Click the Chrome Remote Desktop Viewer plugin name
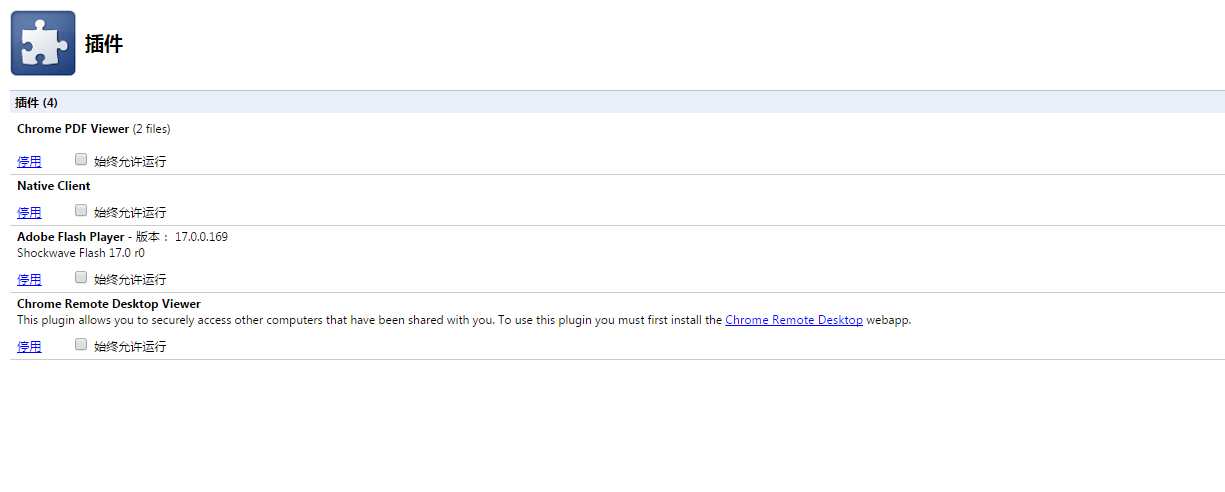 (109, 304)
